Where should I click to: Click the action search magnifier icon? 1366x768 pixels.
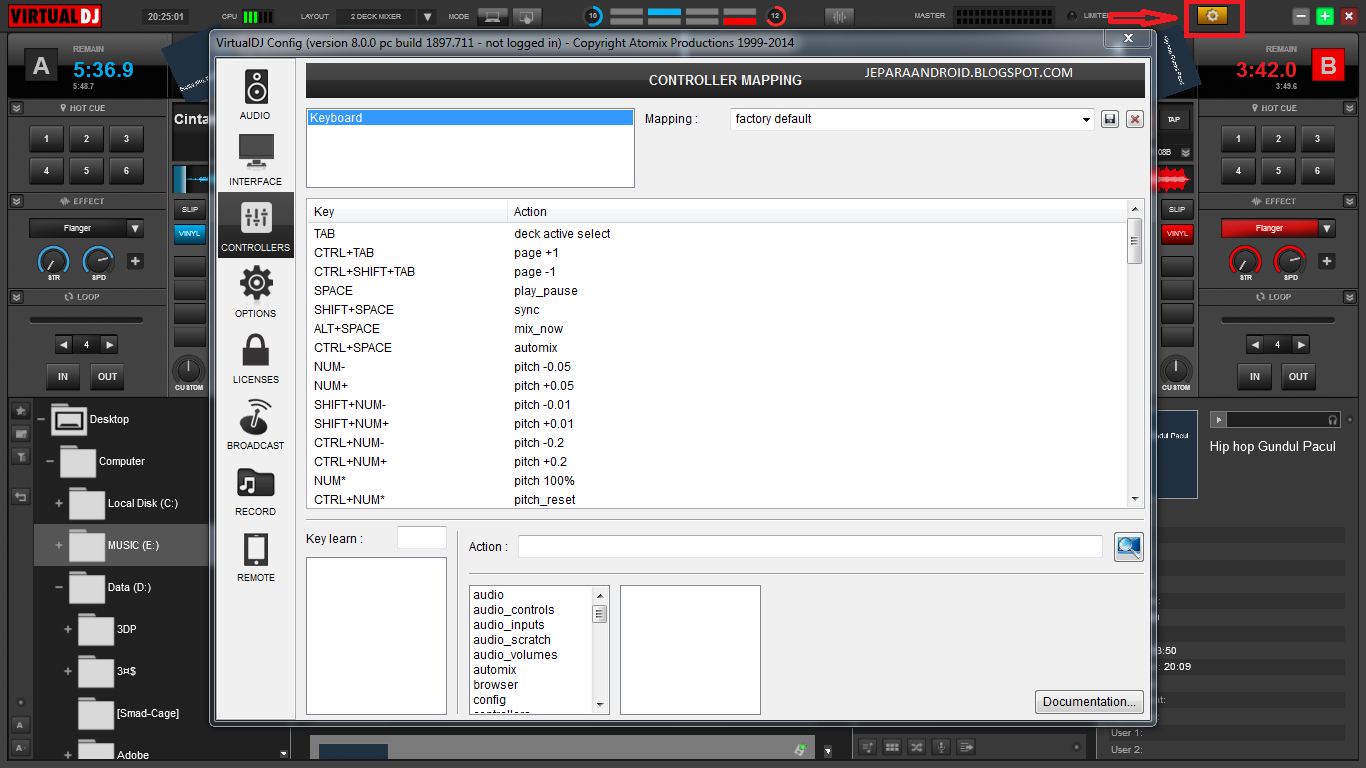pos(1129,547)
